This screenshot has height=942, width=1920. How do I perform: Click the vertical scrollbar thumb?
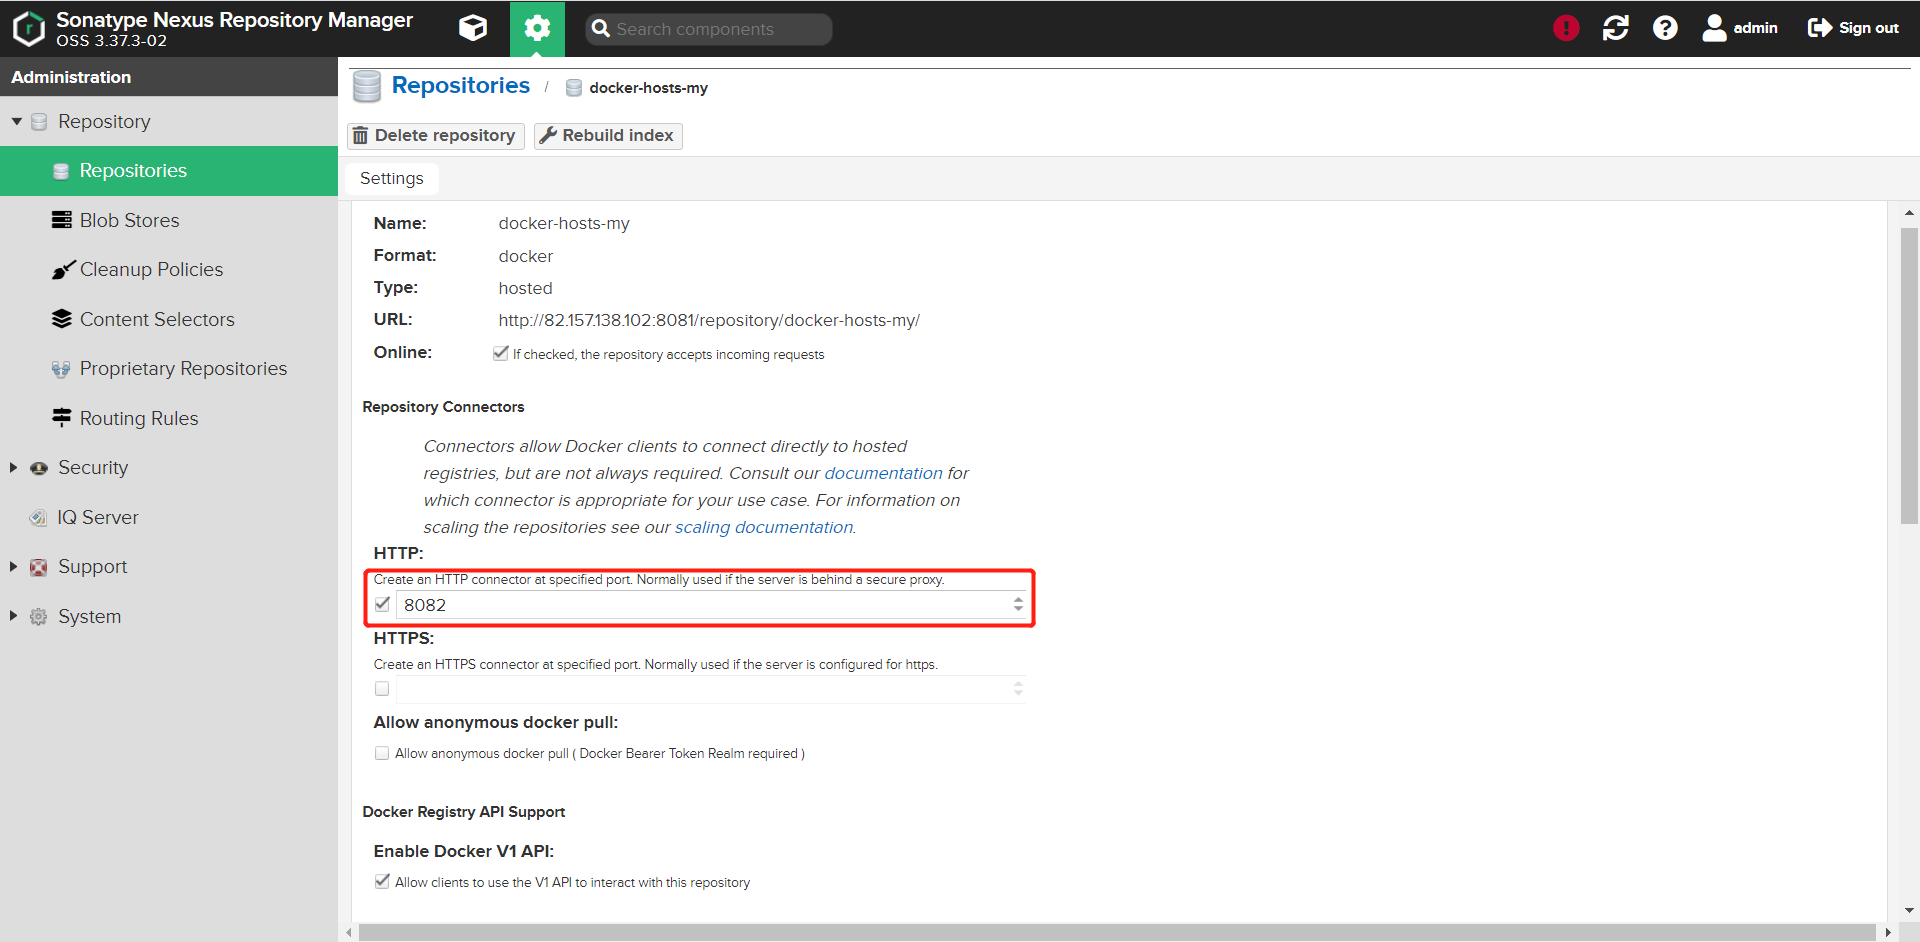pos(1909,375)
